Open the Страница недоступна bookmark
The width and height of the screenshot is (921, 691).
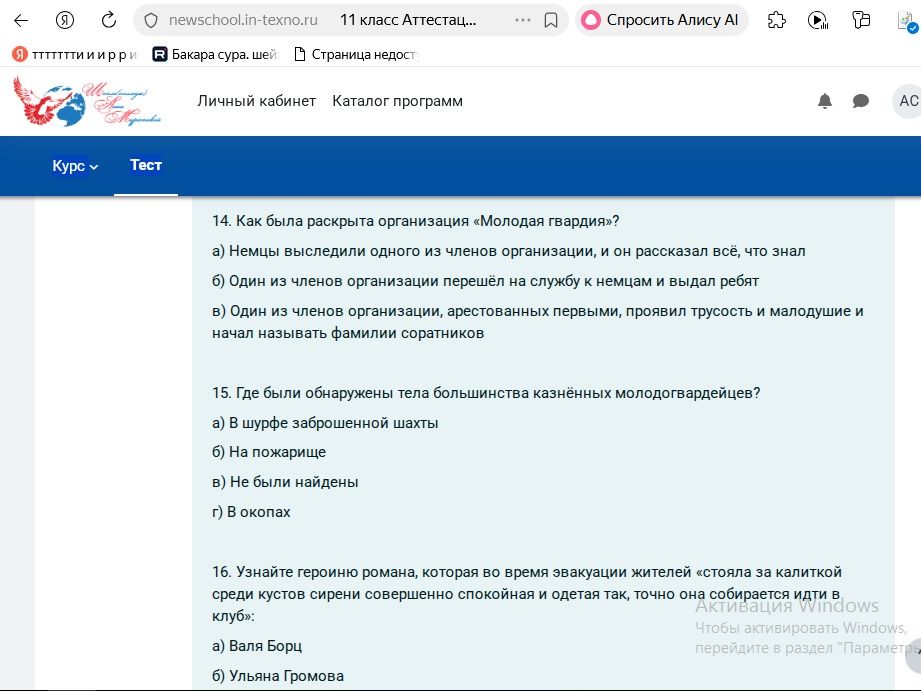coord(357,55)
